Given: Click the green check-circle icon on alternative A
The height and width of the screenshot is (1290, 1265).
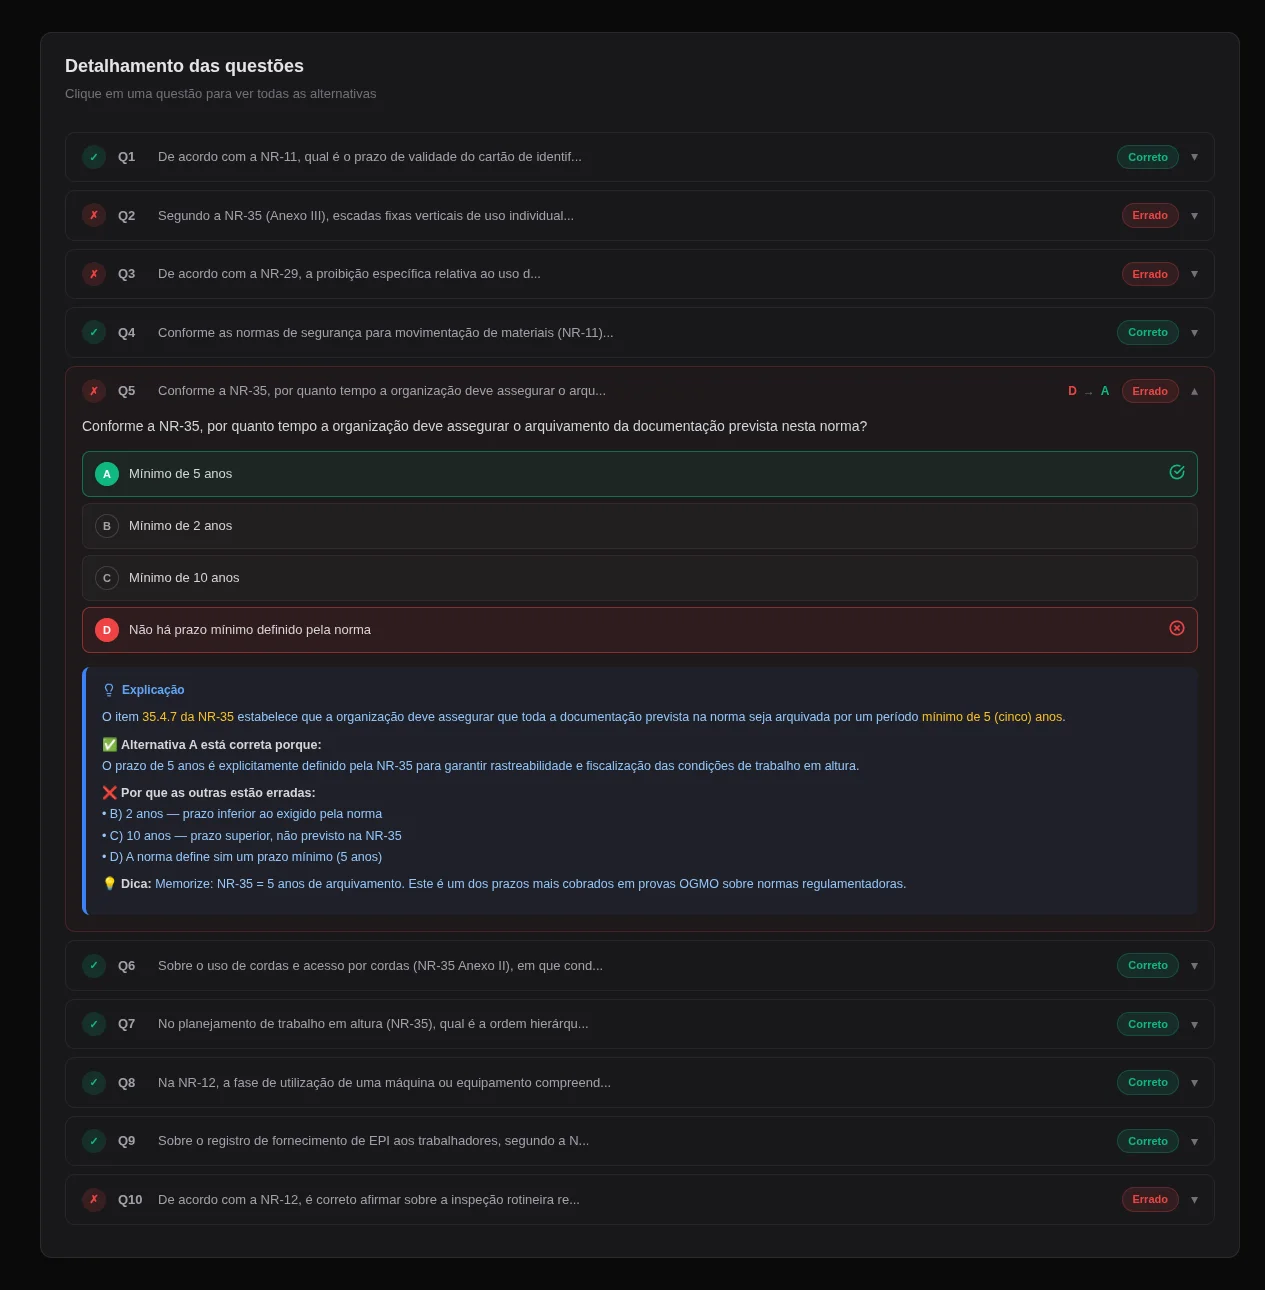Looking at the screenshot, I should pos(1177,472).
